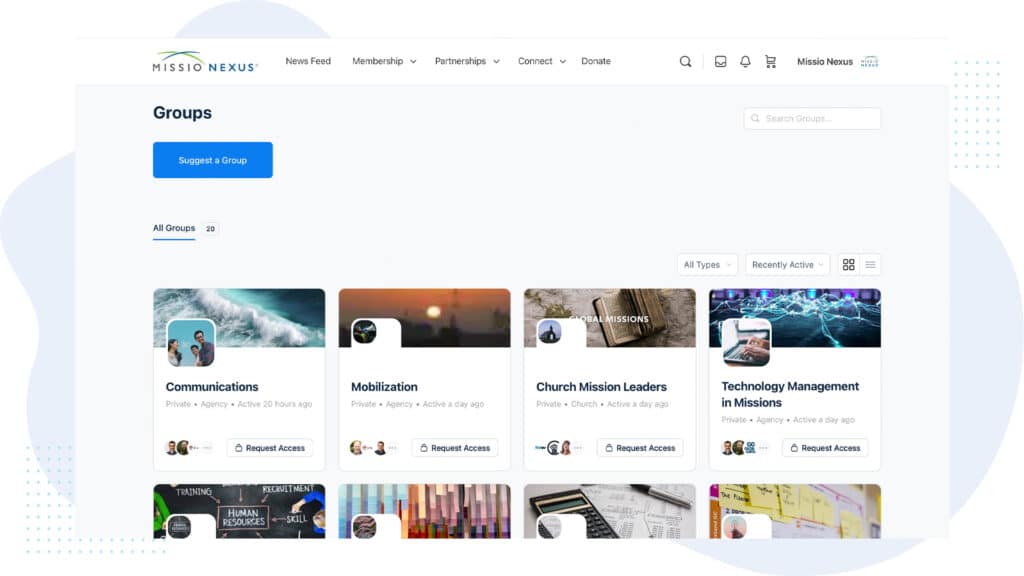Switch to grid view layout
This screenshot has height=576, width=1024.
[x=849, y=265]
